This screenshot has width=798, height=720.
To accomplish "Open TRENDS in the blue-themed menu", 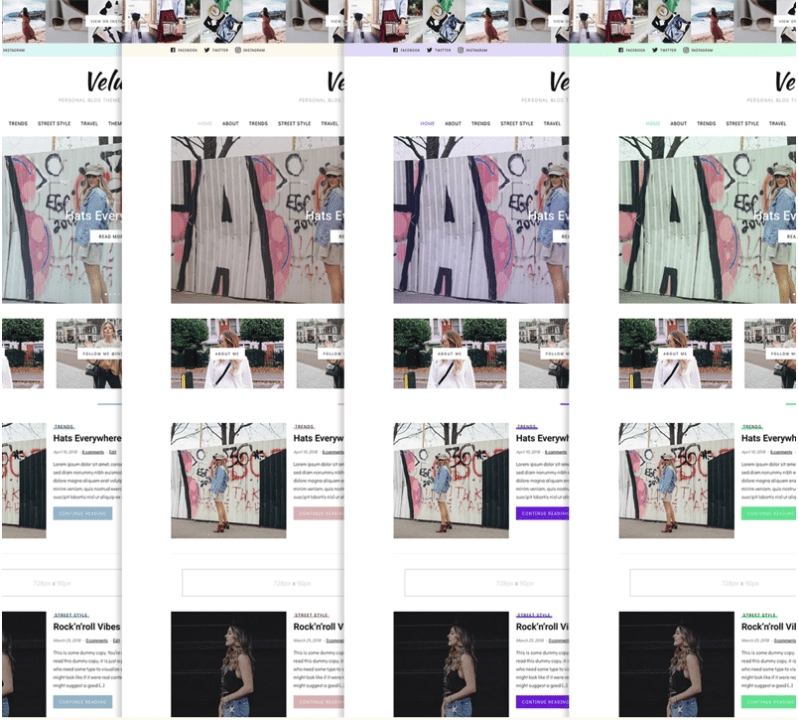I will [x=18, y=124].
